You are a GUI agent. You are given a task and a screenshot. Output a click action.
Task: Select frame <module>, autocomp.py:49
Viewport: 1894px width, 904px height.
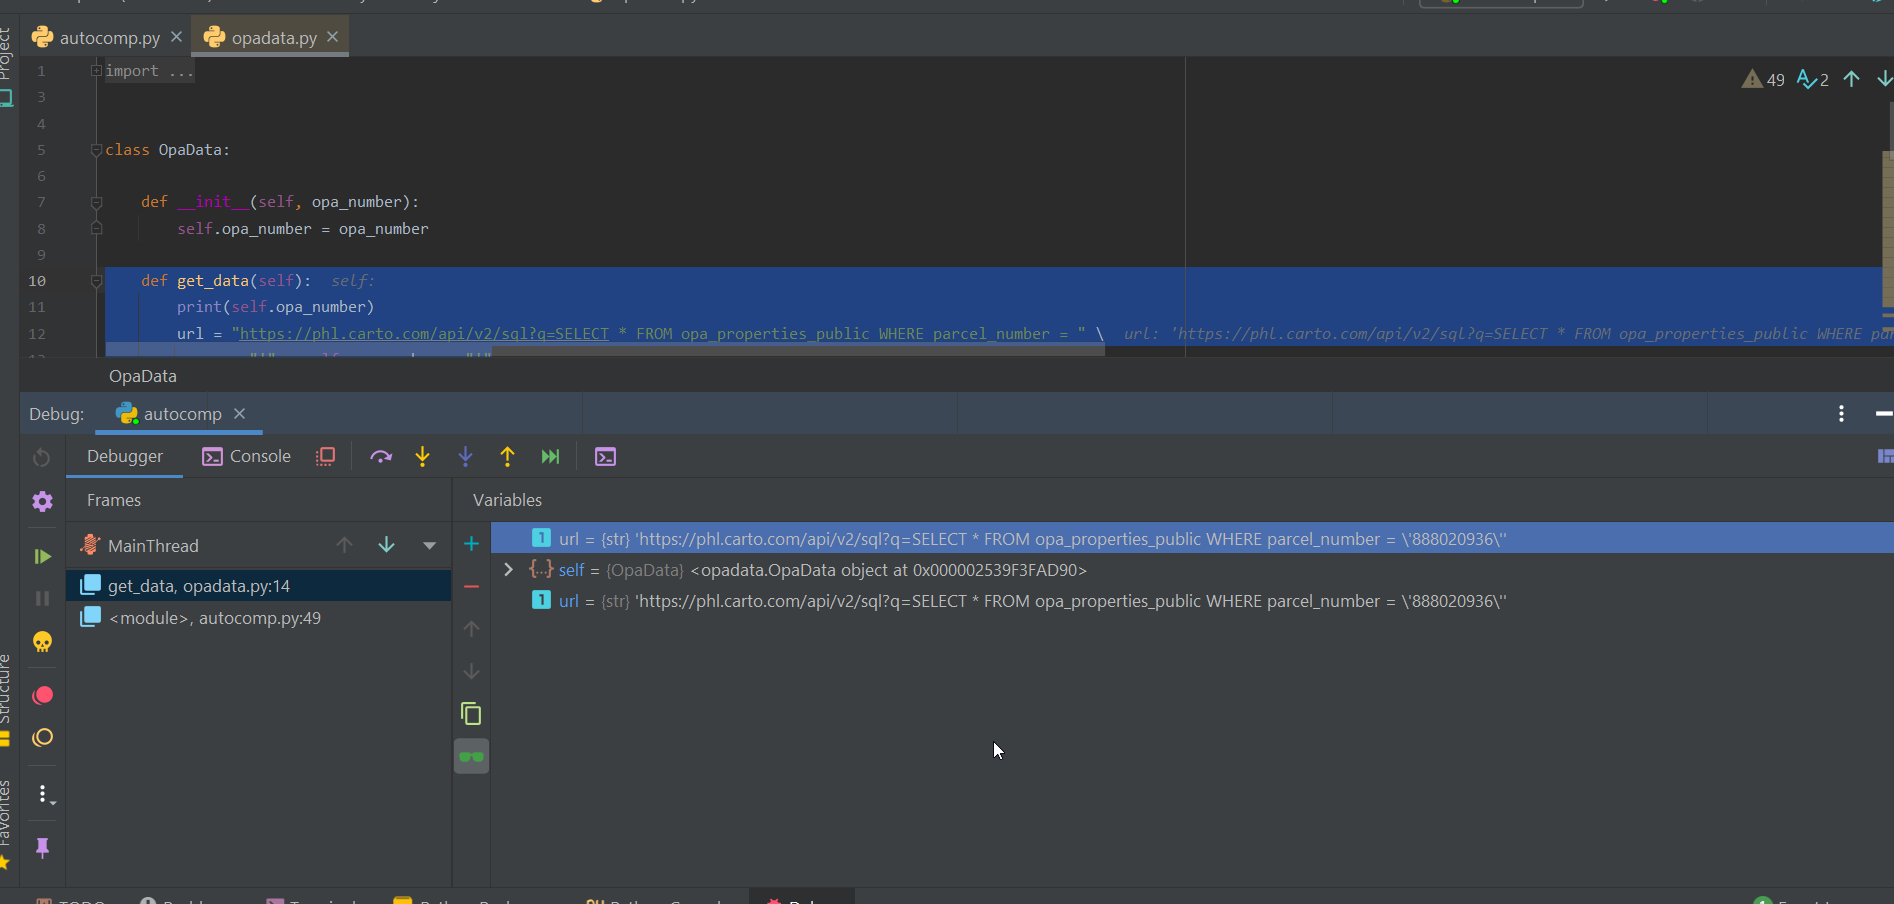[259, 617]
